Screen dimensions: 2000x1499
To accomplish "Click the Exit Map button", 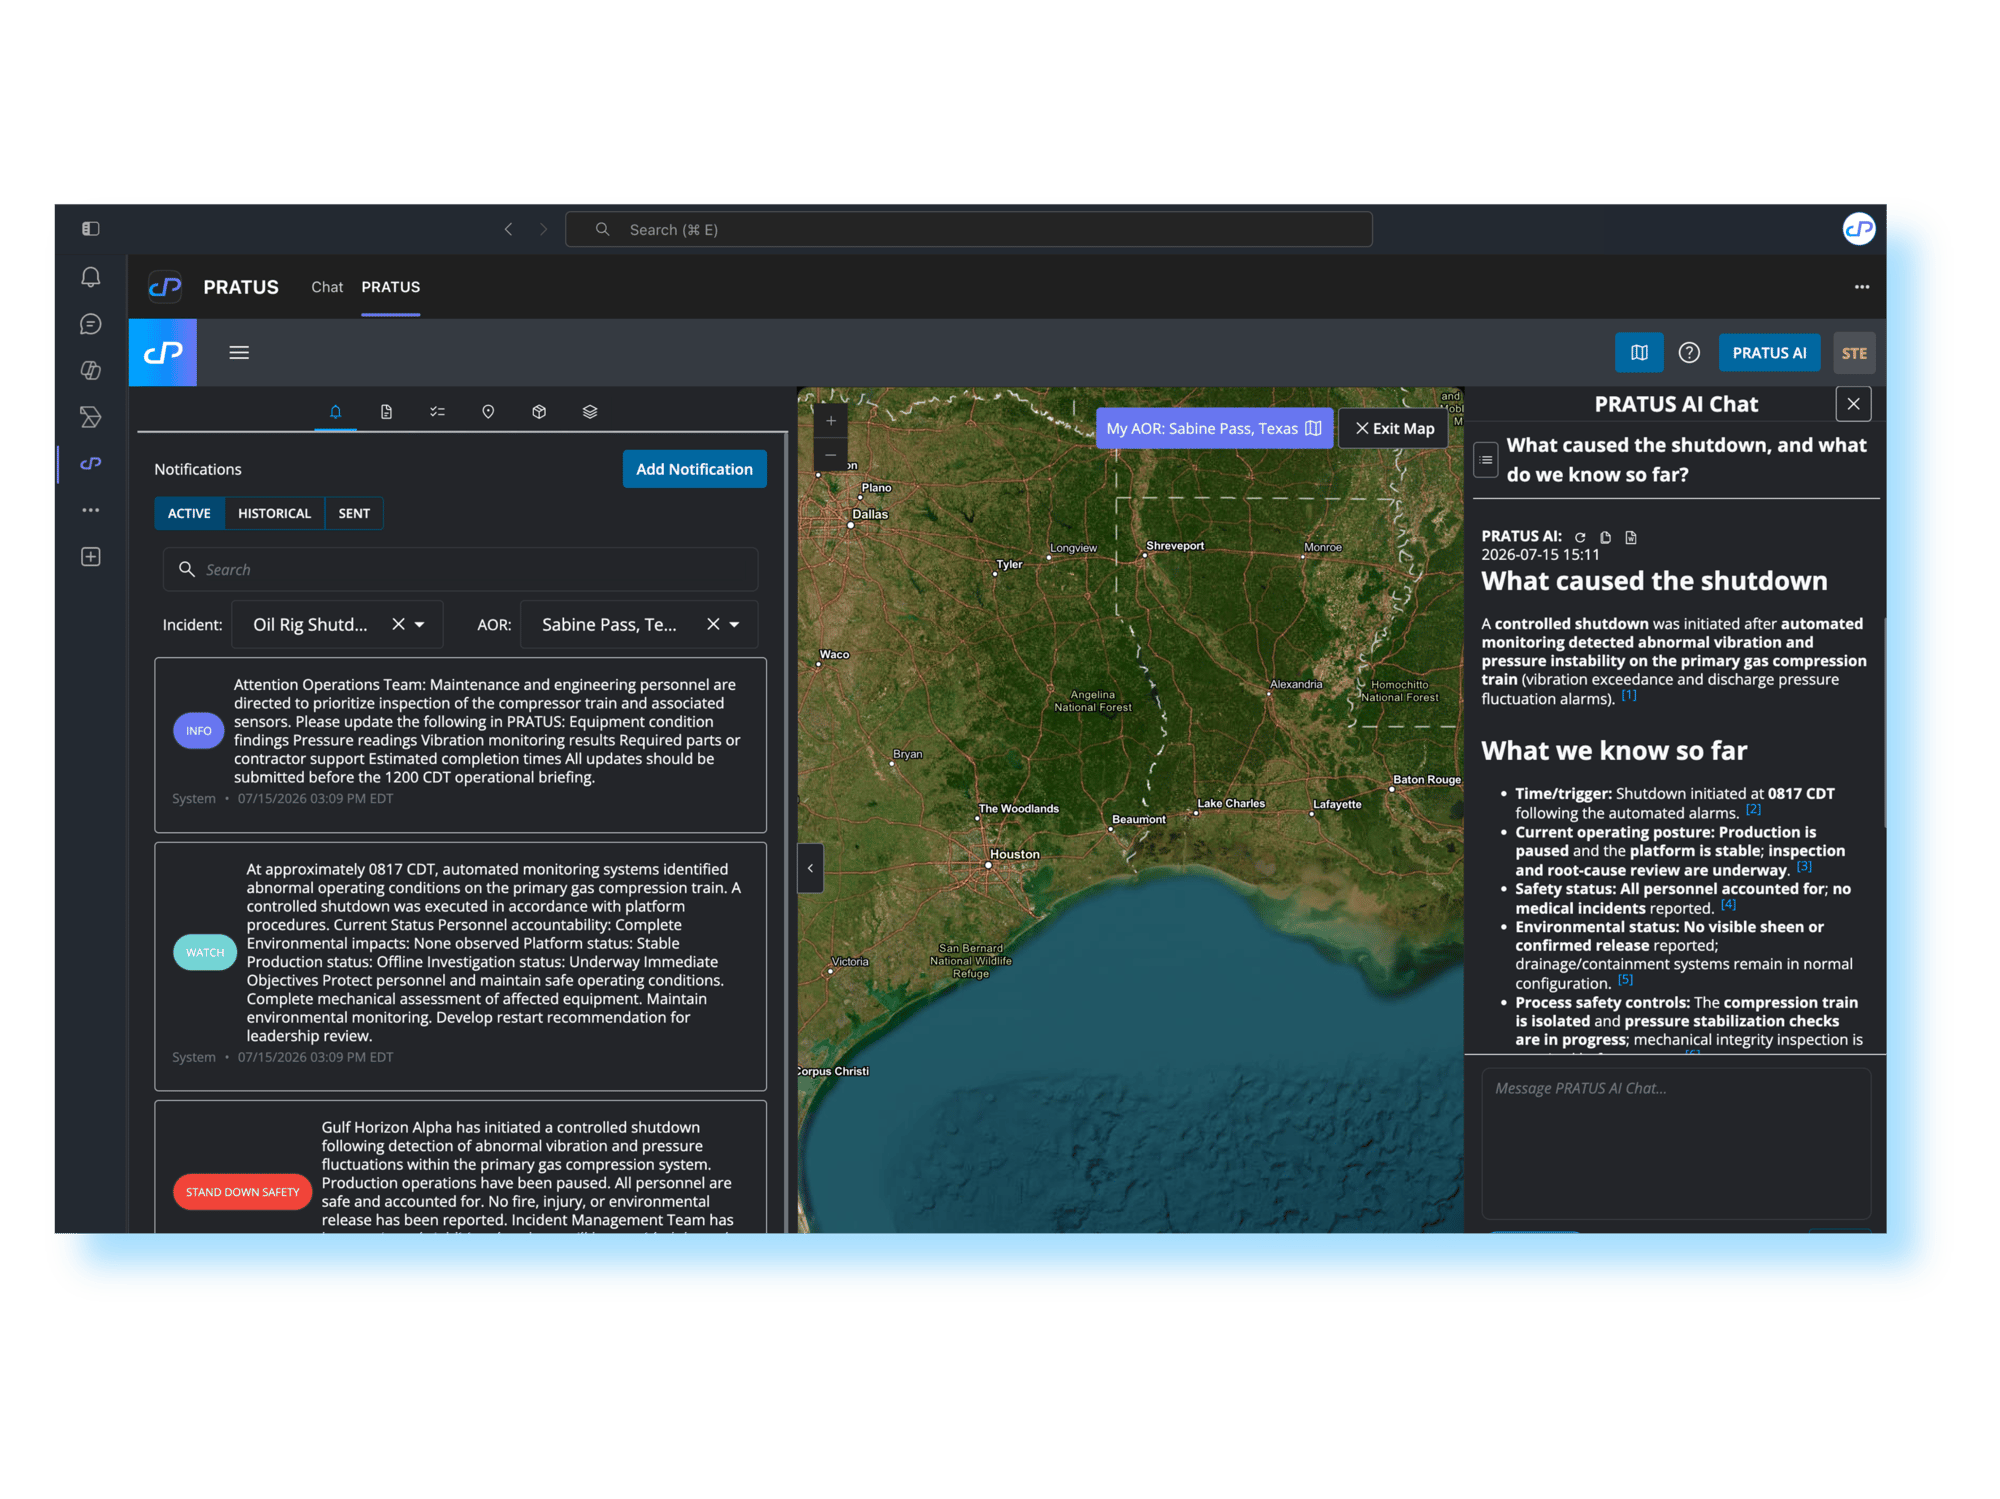I will pos(1394,428).
